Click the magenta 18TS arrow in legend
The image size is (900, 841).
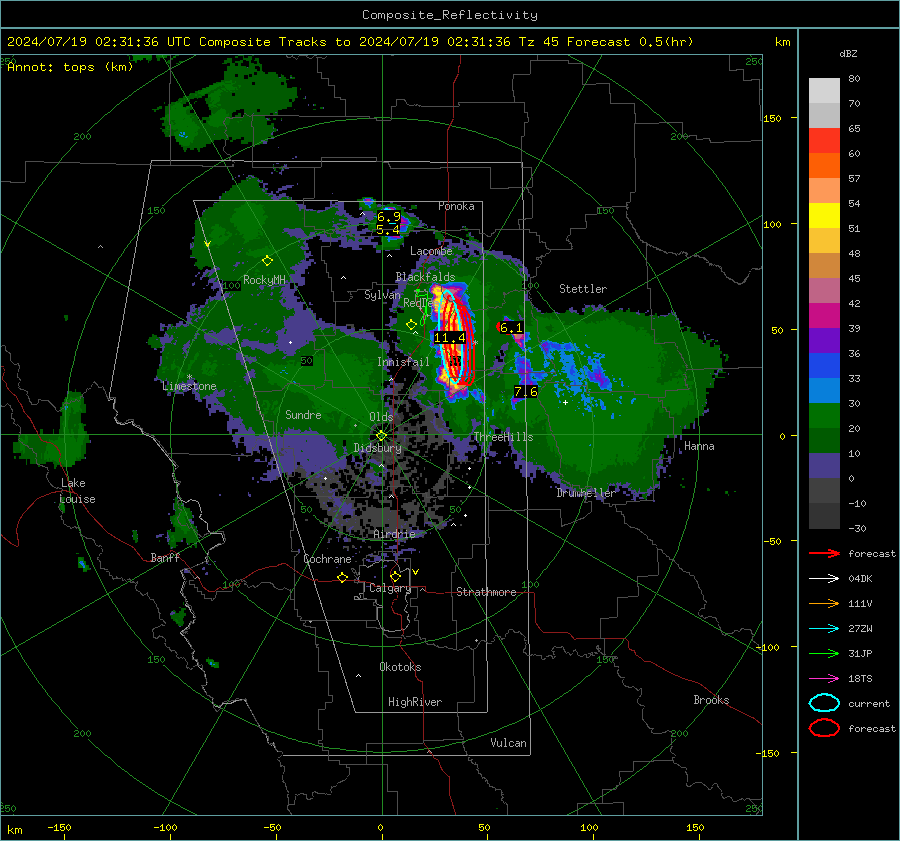point(824,679)
